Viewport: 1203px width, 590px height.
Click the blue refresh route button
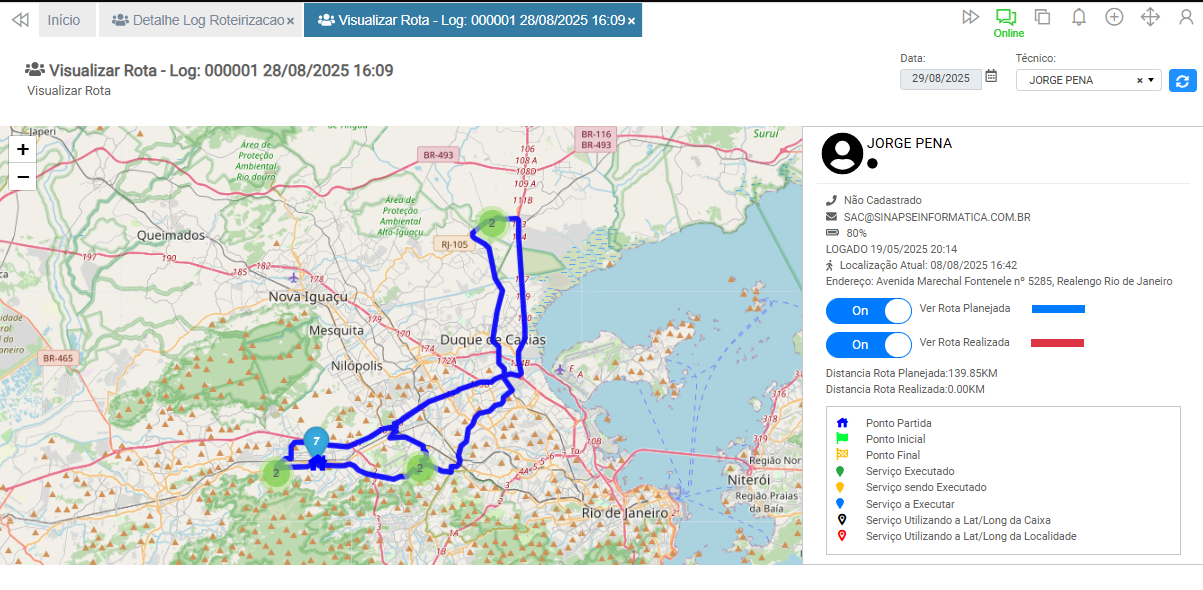(1183, 80)
